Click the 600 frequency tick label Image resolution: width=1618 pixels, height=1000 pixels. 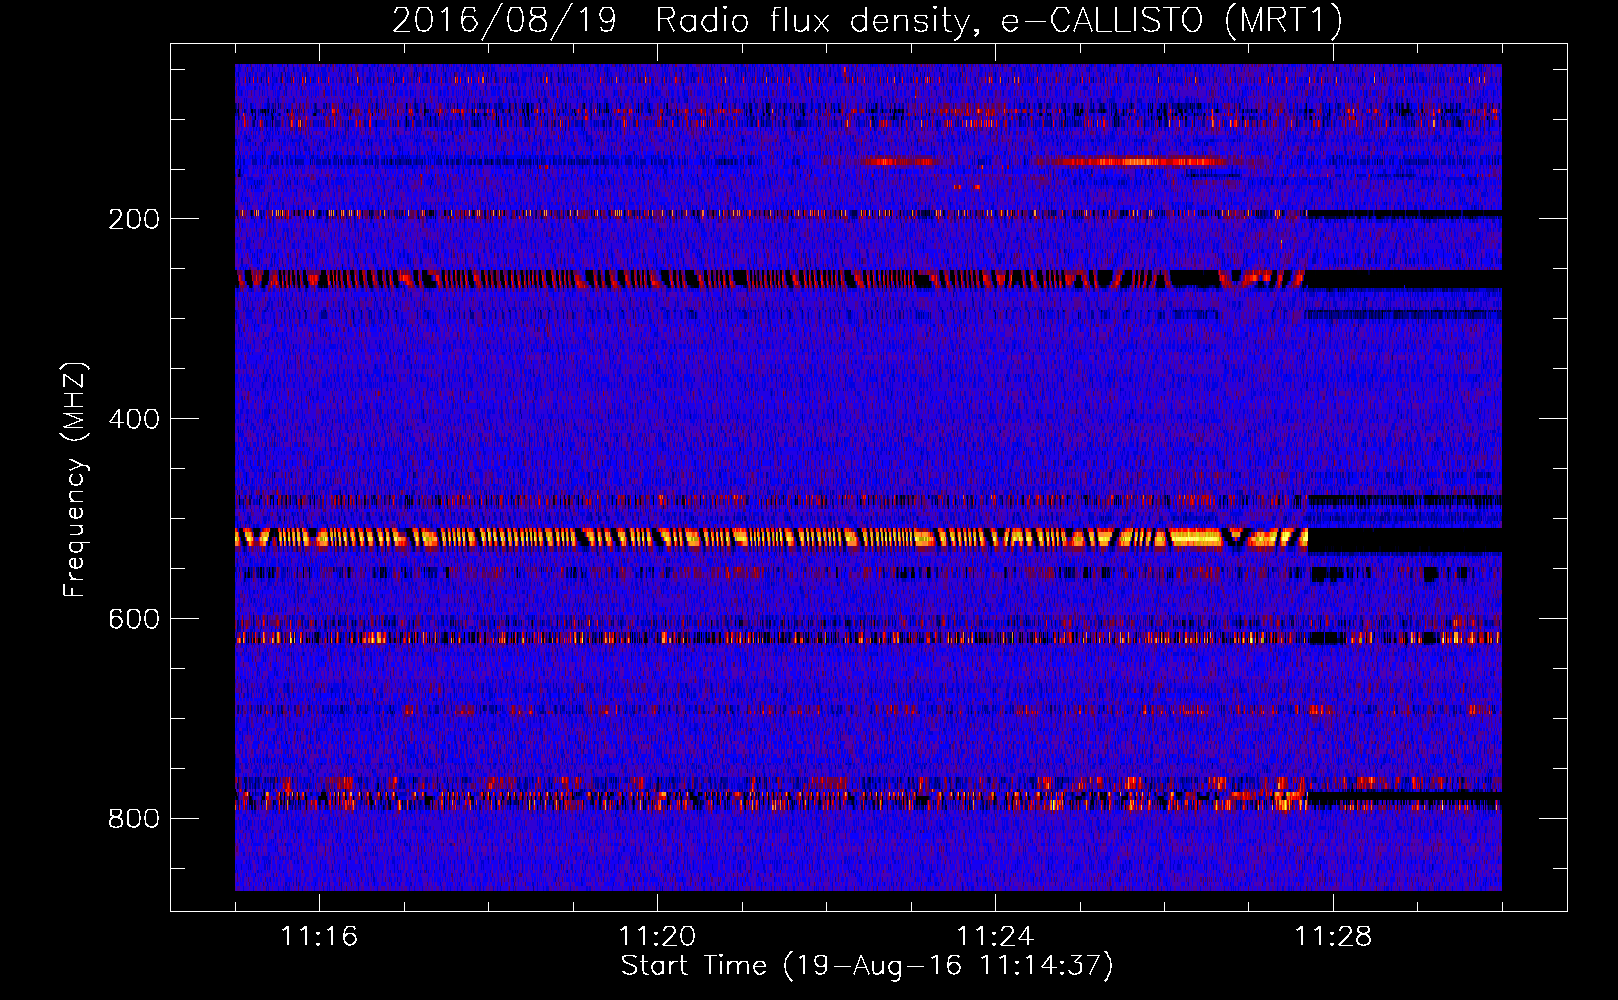[134, 619]
